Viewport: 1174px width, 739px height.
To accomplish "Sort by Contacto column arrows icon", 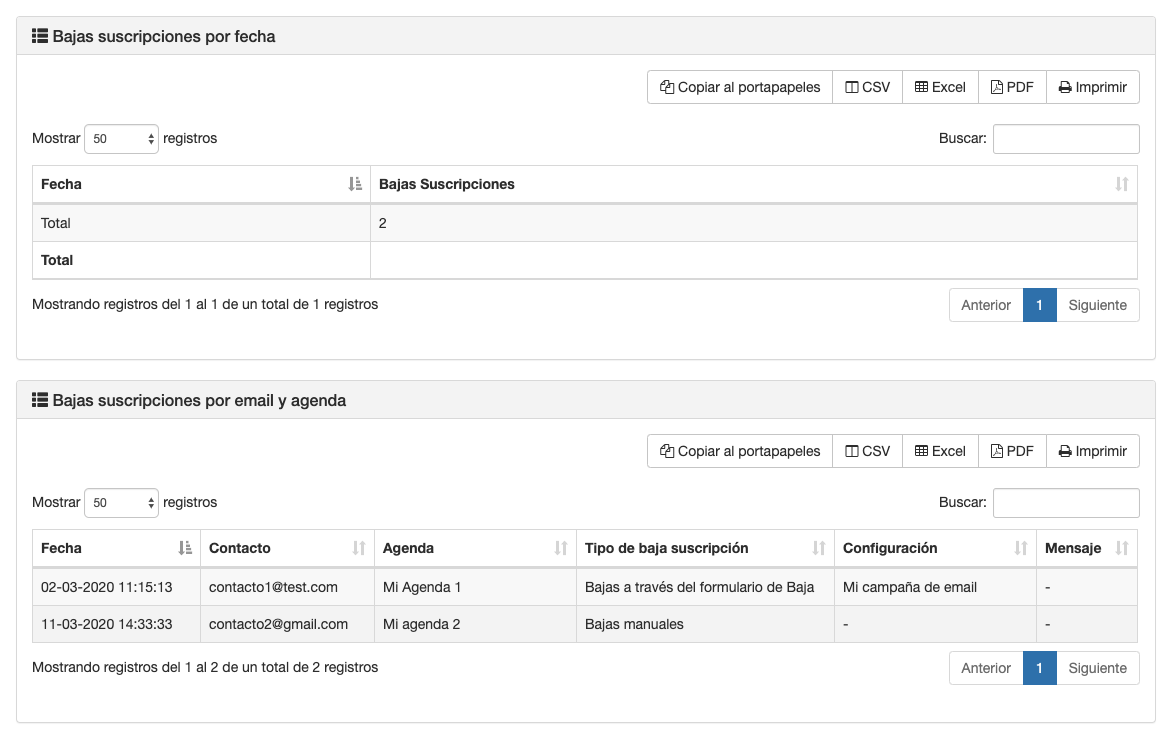I will (359, 548).
